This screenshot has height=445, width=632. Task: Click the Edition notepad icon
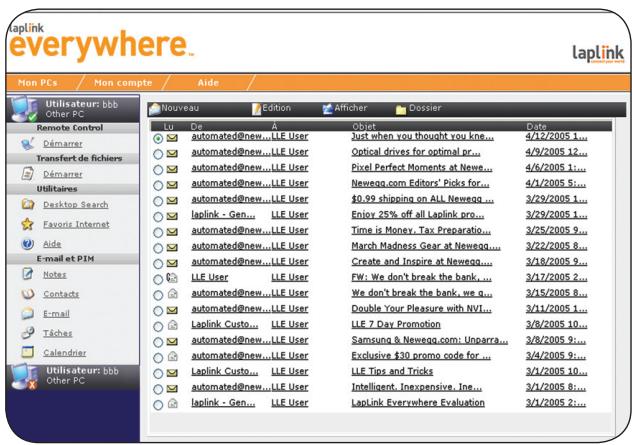[x=256, y=109]
